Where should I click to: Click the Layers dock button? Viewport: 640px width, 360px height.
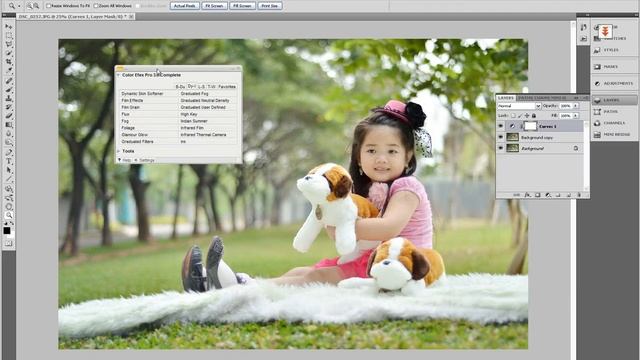614,100
